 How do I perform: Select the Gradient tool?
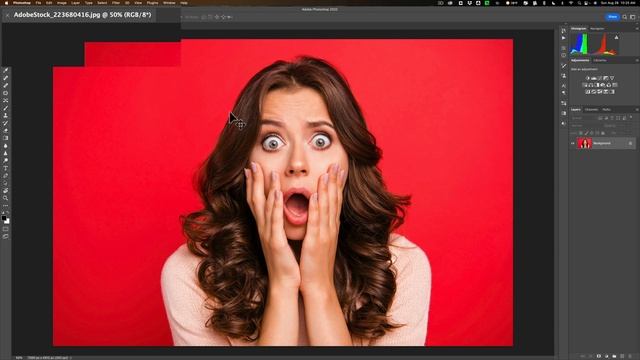coord(5,138)
